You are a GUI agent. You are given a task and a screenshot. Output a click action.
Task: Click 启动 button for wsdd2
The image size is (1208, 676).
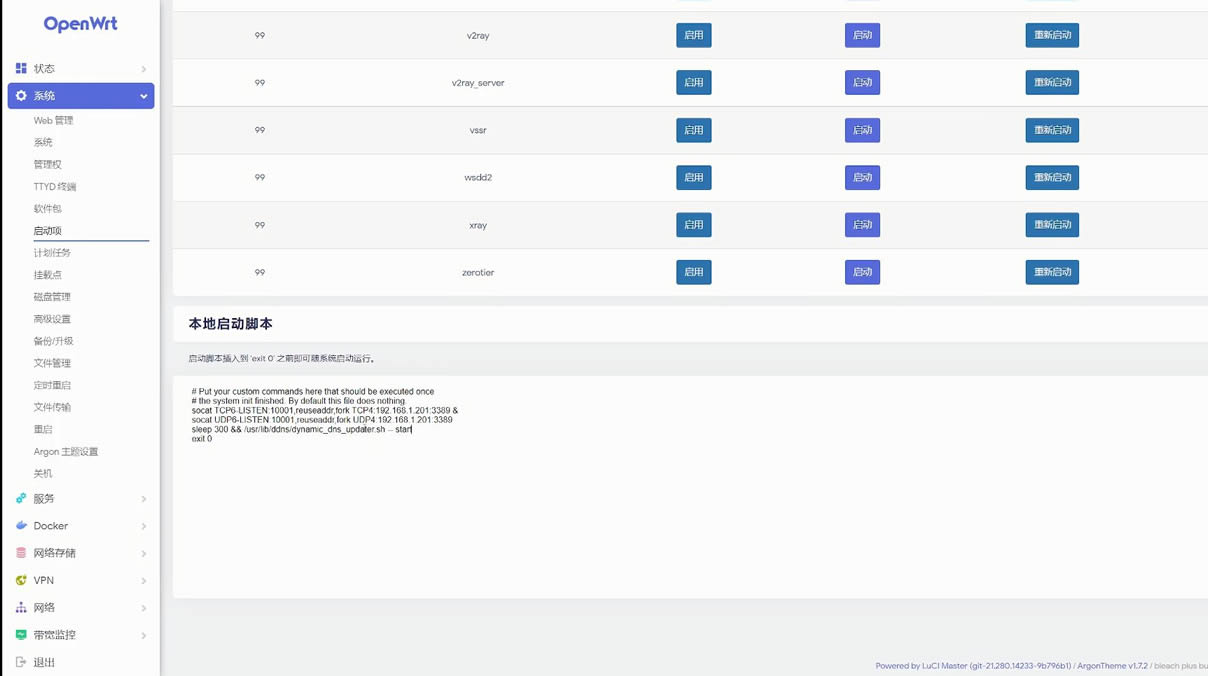[x=862, y=177]
